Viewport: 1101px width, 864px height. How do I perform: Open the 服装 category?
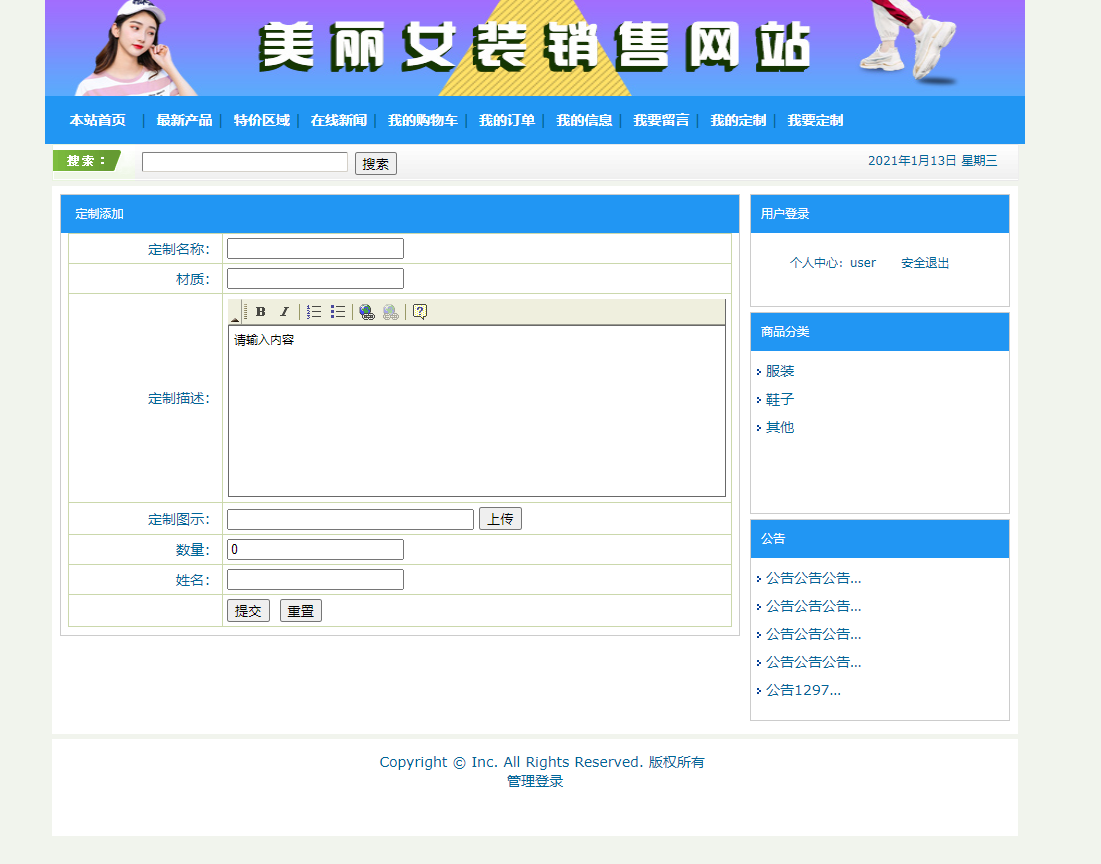pos(779,370)
